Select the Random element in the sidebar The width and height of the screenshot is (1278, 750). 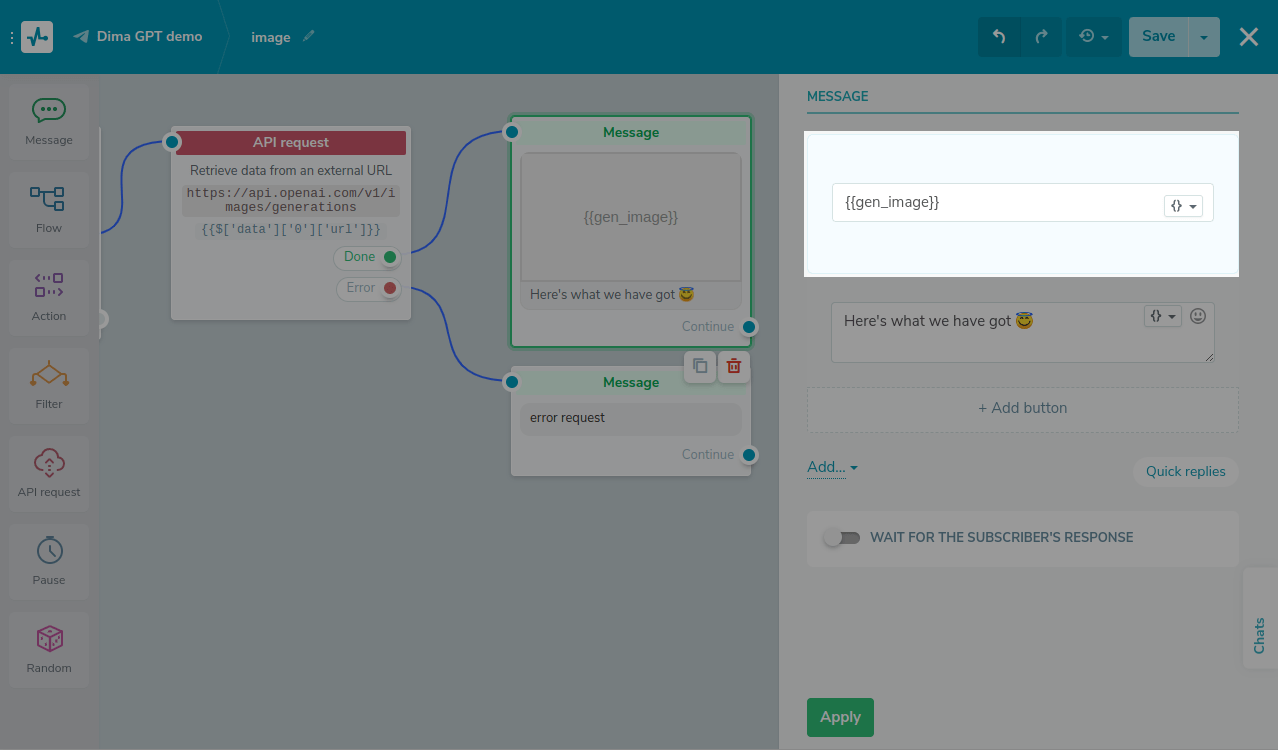pyautogui.click(x=48, y=649)
